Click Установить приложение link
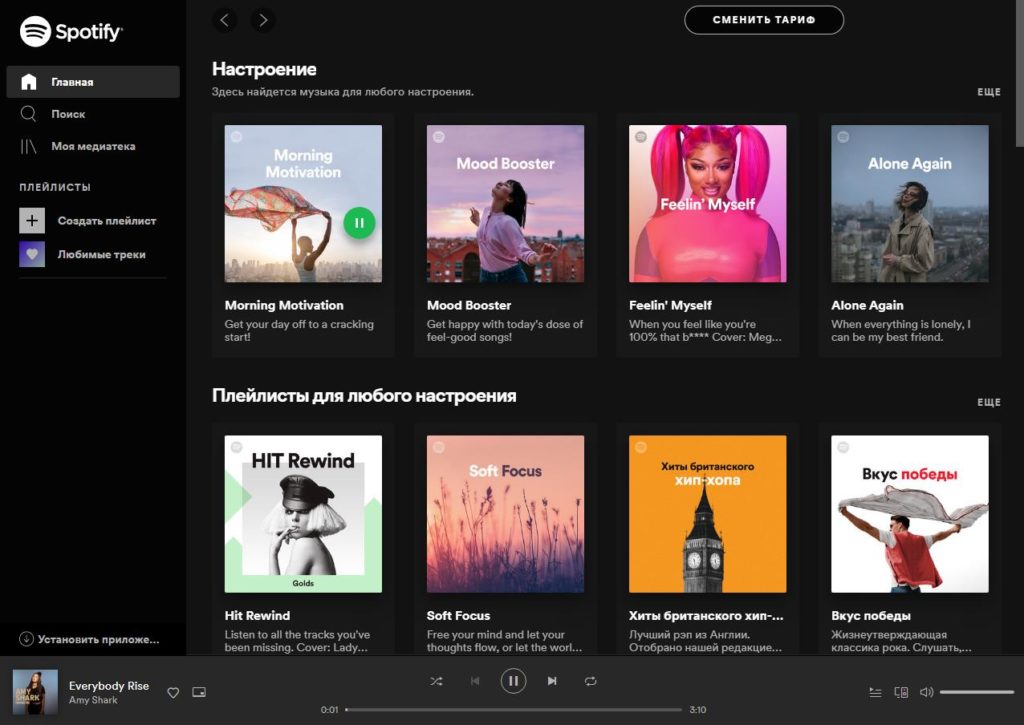This screenshot has width=1024, height=725. [89, 639]
